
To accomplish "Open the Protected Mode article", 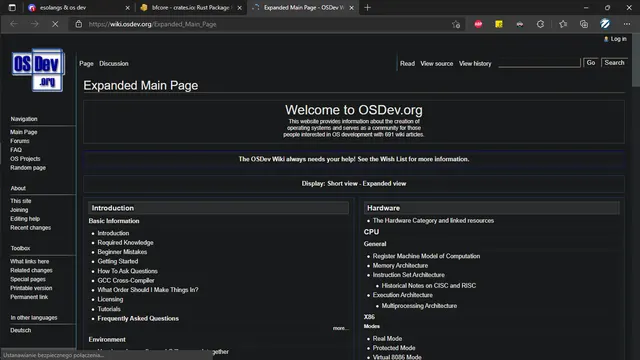I will click(394, 348).
